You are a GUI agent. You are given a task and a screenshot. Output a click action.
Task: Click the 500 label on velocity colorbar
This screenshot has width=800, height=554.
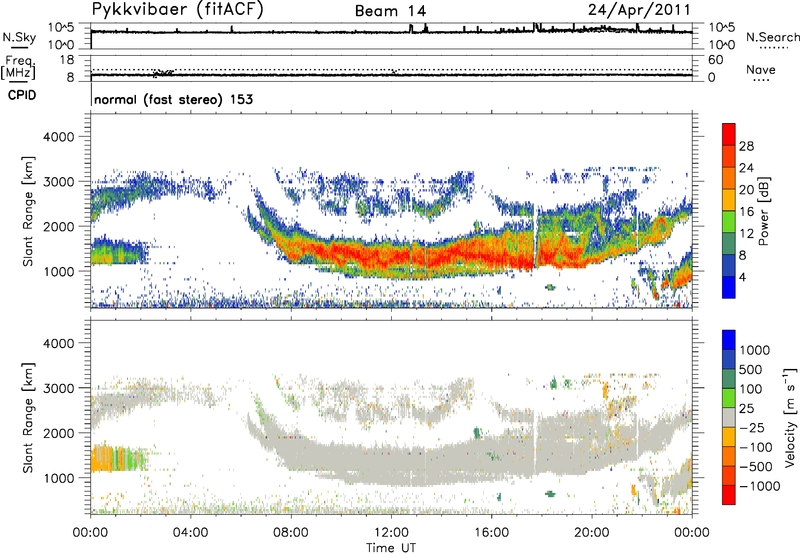coord(751,370)
